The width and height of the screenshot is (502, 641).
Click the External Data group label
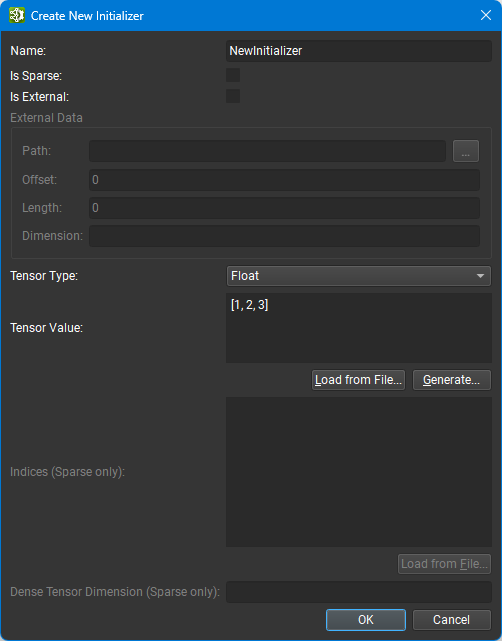tap(46, 118)
